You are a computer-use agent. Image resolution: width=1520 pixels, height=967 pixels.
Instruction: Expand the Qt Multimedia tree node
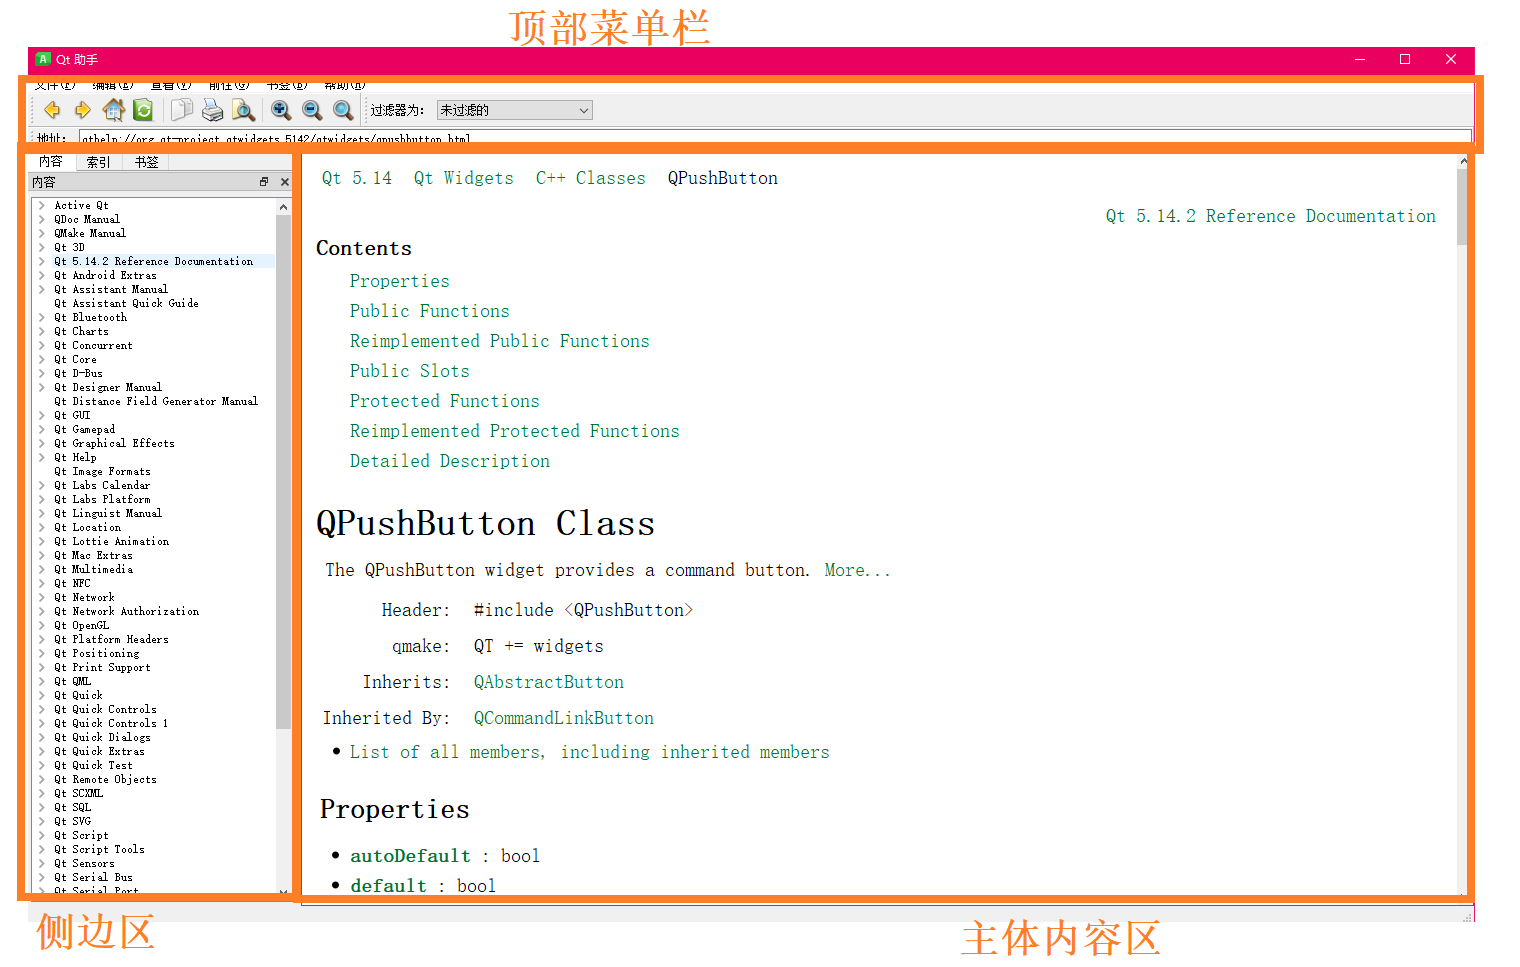coord(41,569)
